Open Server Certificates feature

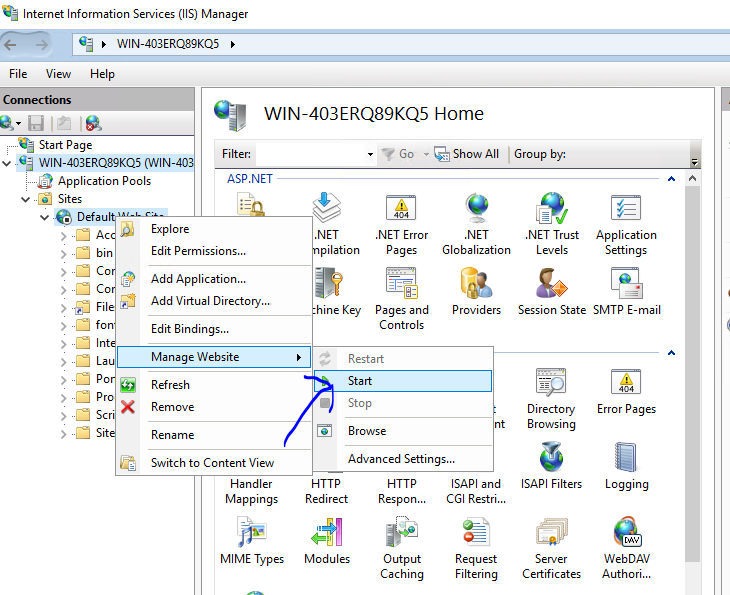point(551,548)
